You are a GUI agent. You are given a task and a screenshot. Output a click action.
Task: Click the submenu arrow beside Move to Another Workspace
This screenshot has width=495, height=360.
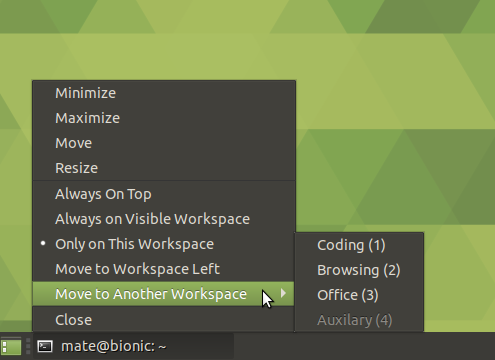tap(283, 293)
